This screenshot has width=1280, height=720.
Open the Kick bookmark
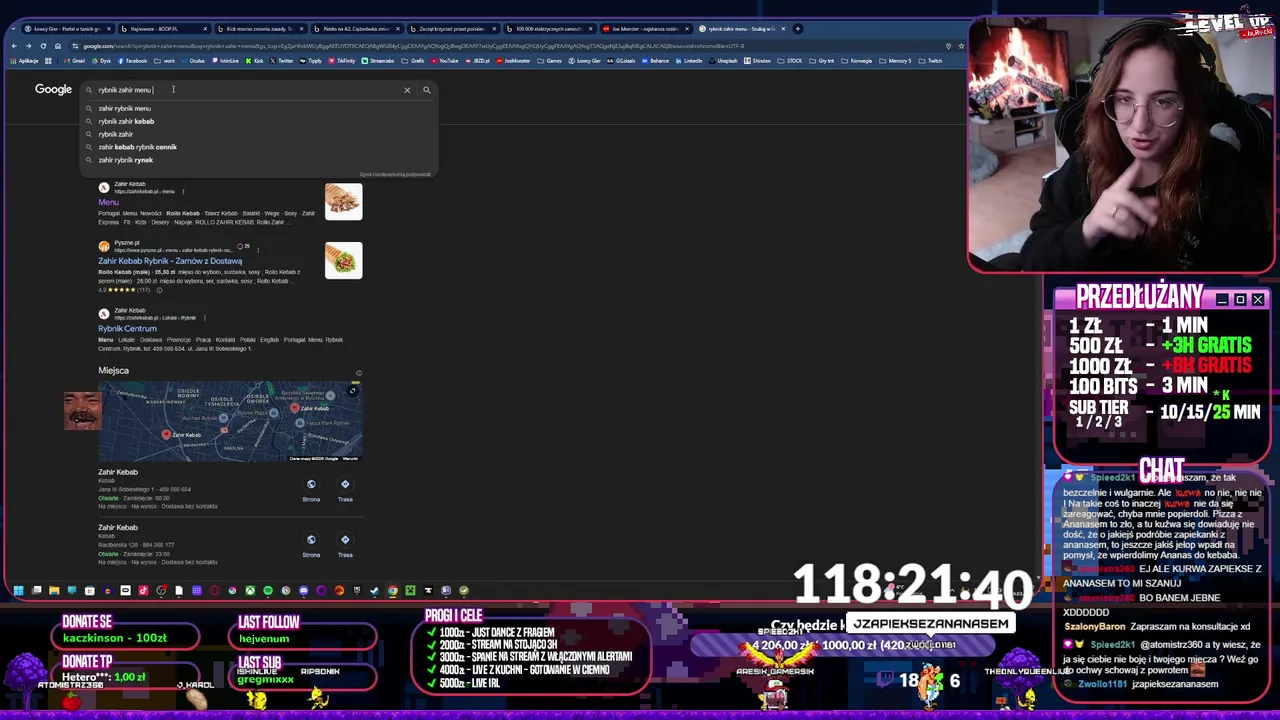point(254,61)
